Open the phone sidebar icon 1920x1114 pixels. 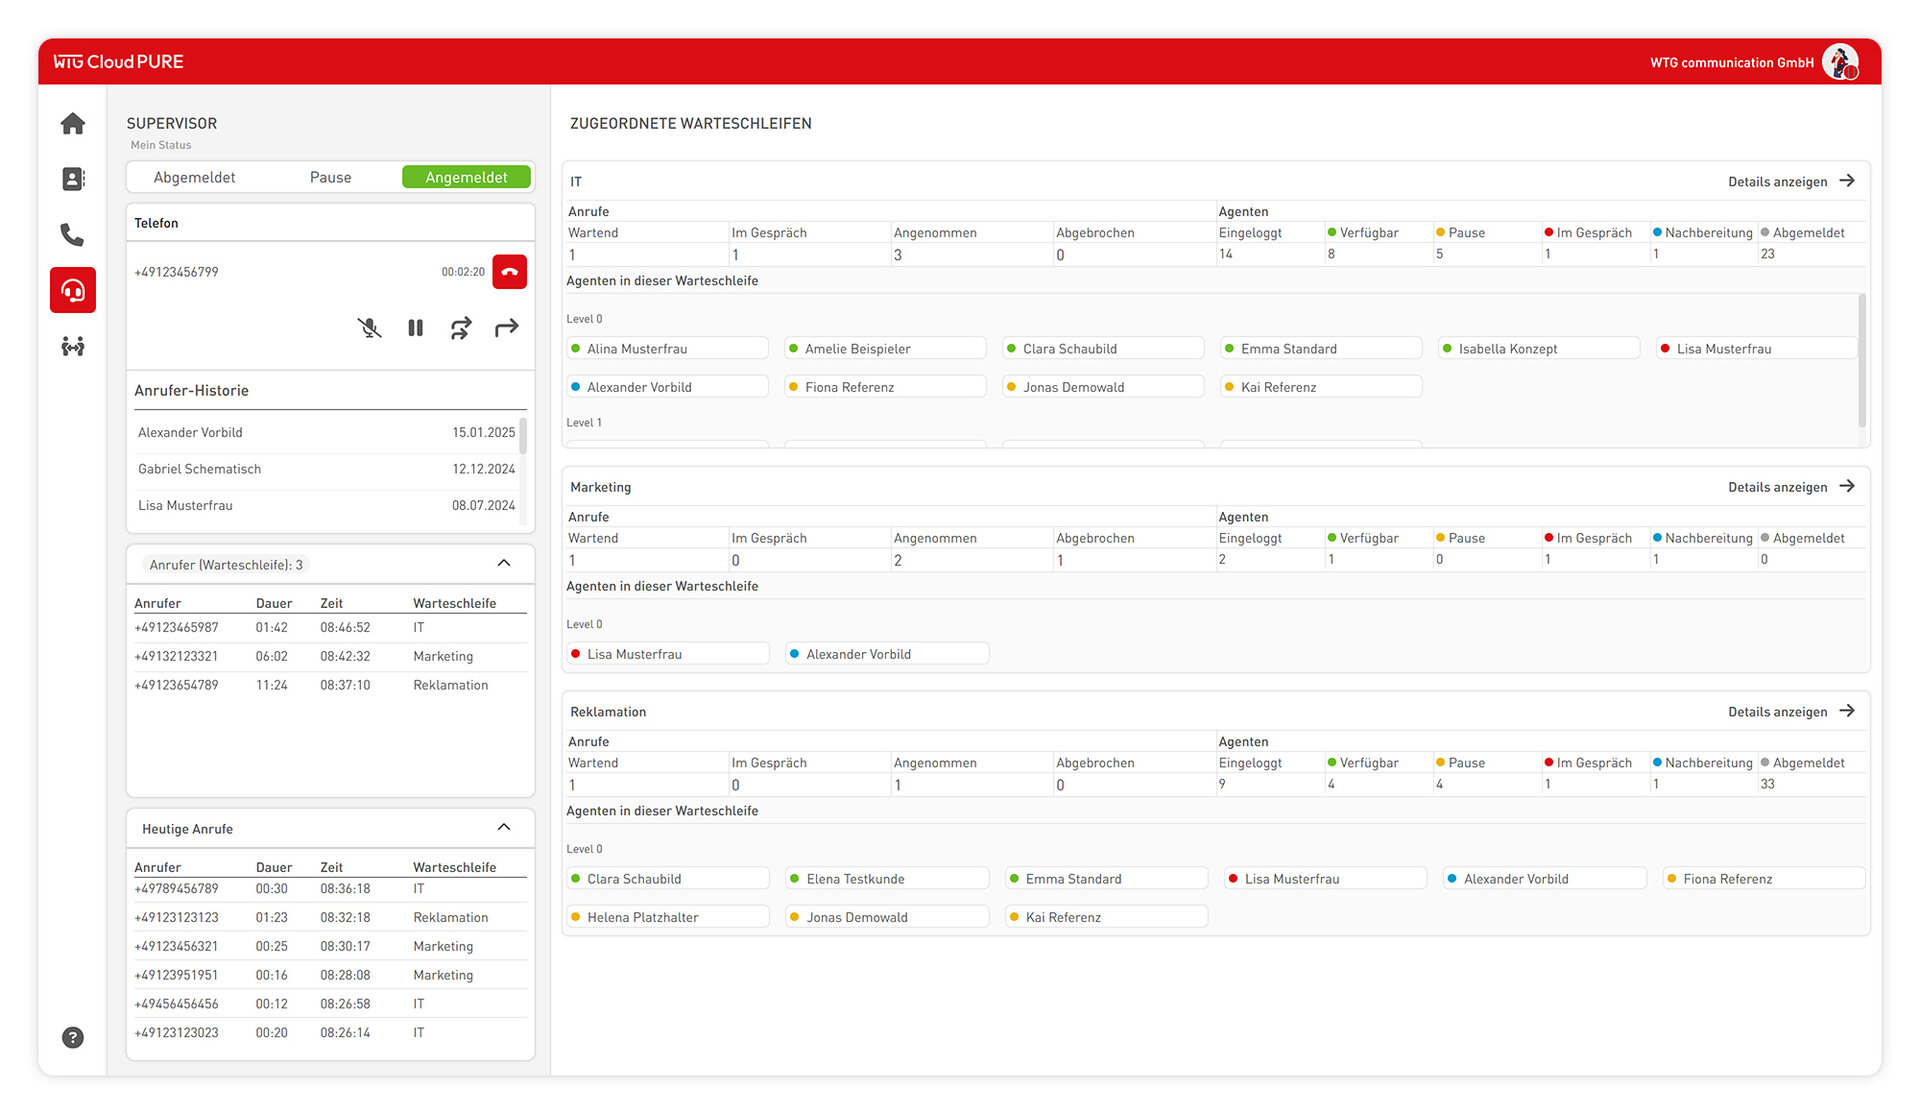[73, 235]
